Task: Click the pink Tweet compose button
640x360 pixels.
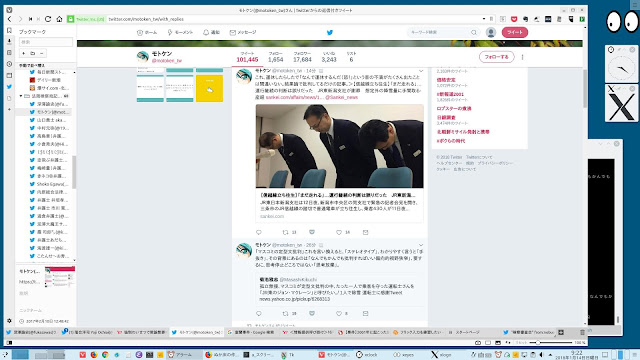Action: 515,32
